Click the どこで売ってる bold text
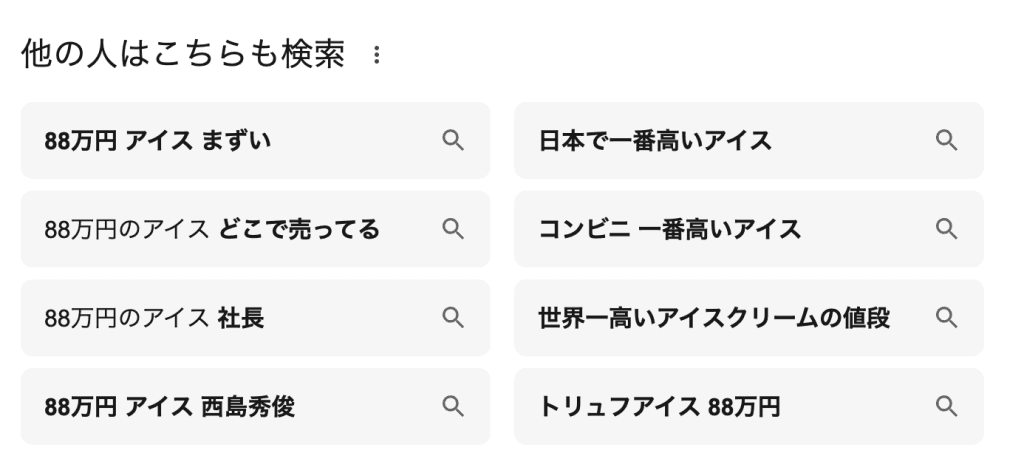1024x470 pixels. click(x=299, y=230)
